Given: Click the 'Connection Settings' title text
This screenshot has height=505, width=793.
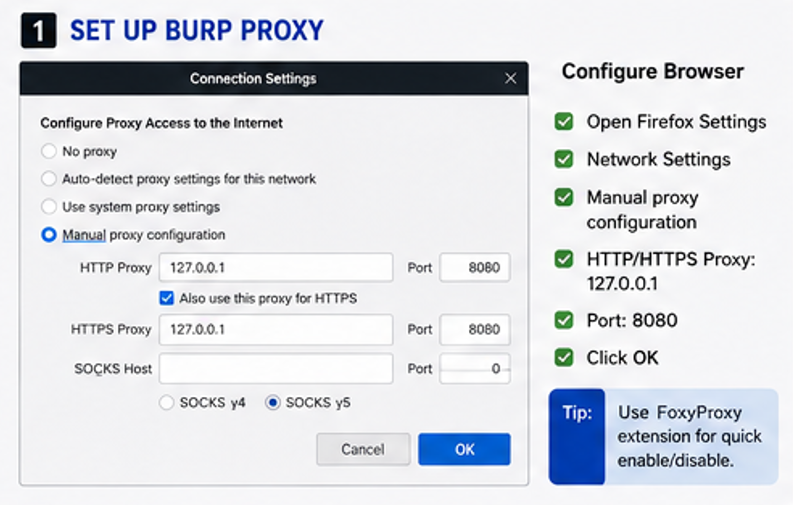Looking at the screenshot, I should point(253,79).
